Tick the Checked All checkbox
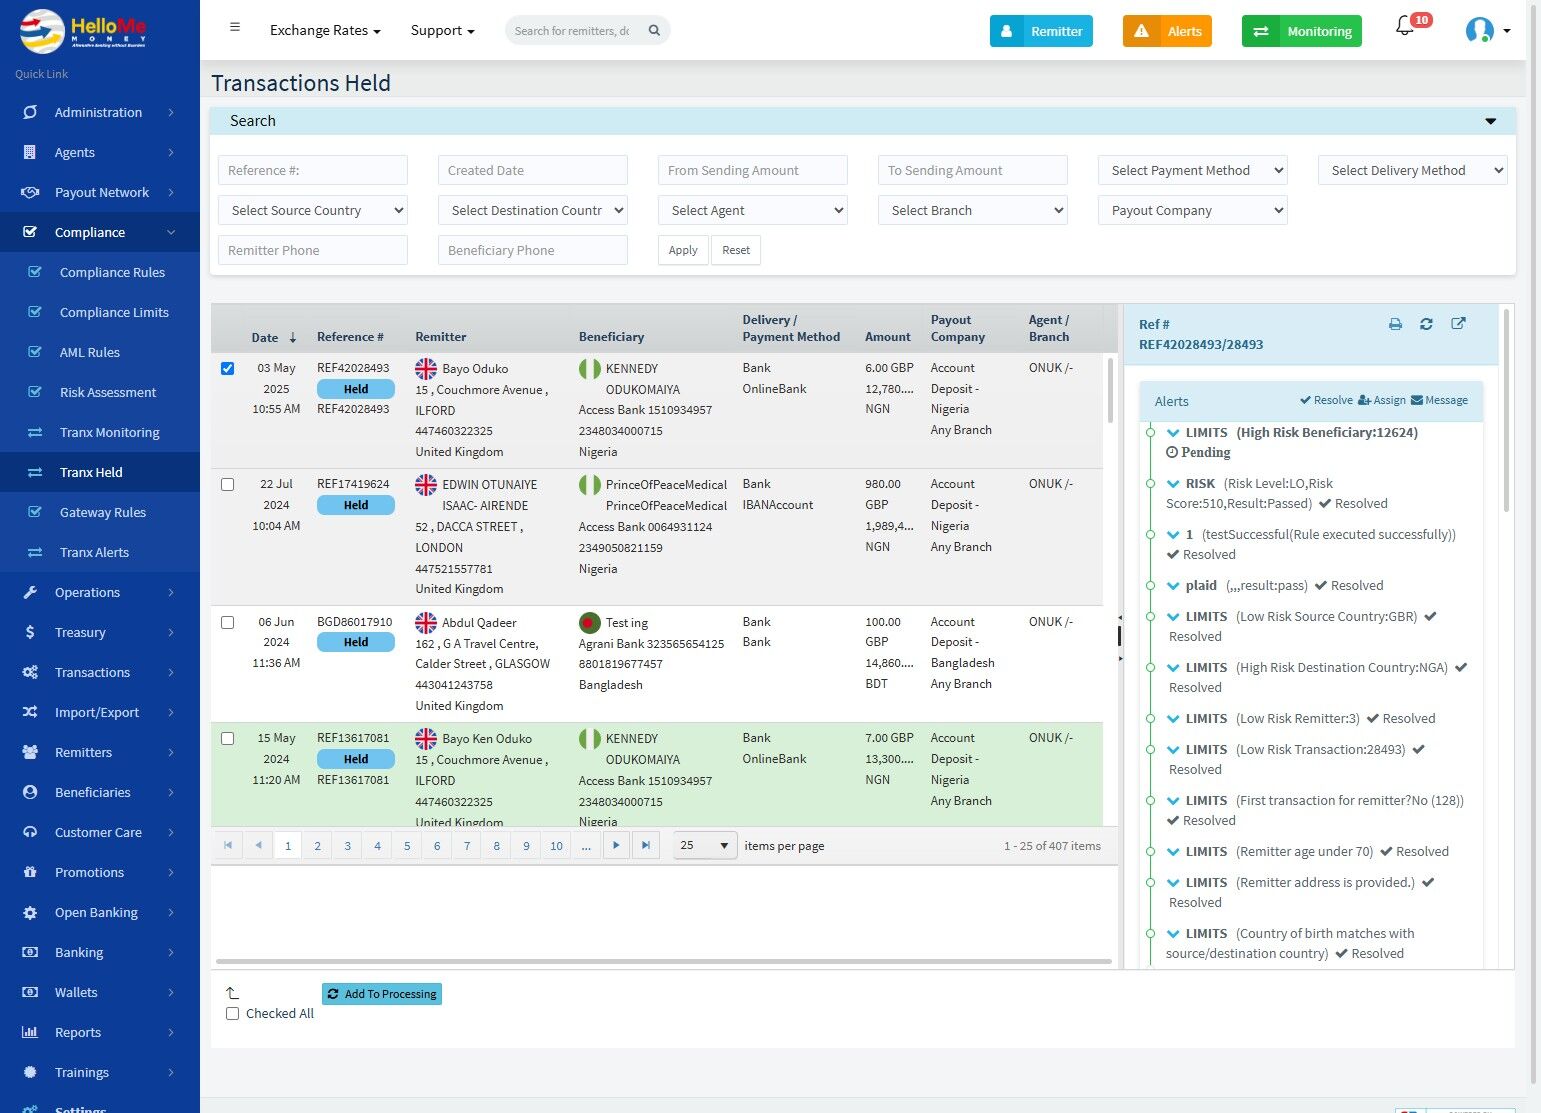 [233, 1014]
